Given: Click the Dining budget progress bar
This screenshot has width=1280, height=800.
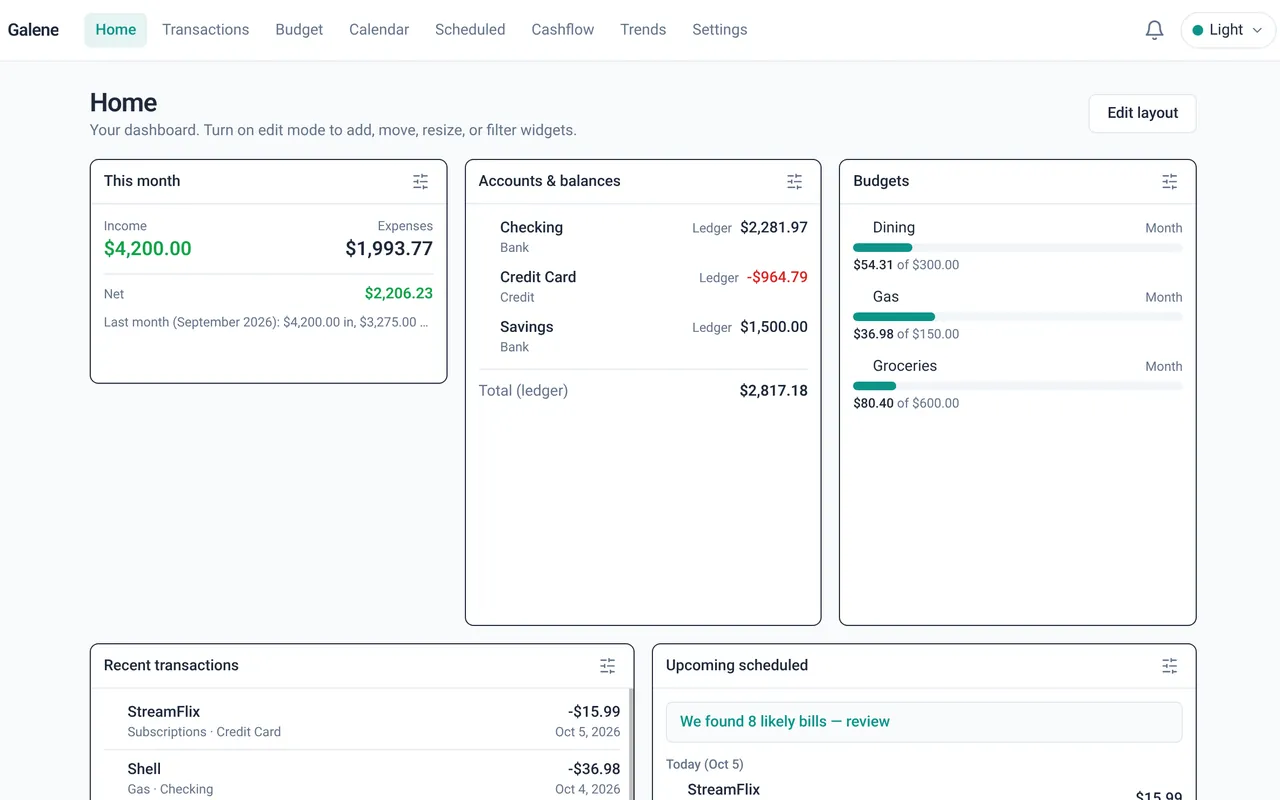Looking at the screenshot, I should pyautogui.click(x=1017, y=247).
